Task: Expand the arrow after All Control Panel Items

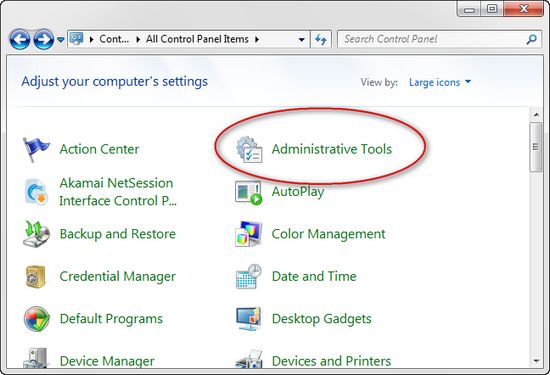Action: (257, 39)
